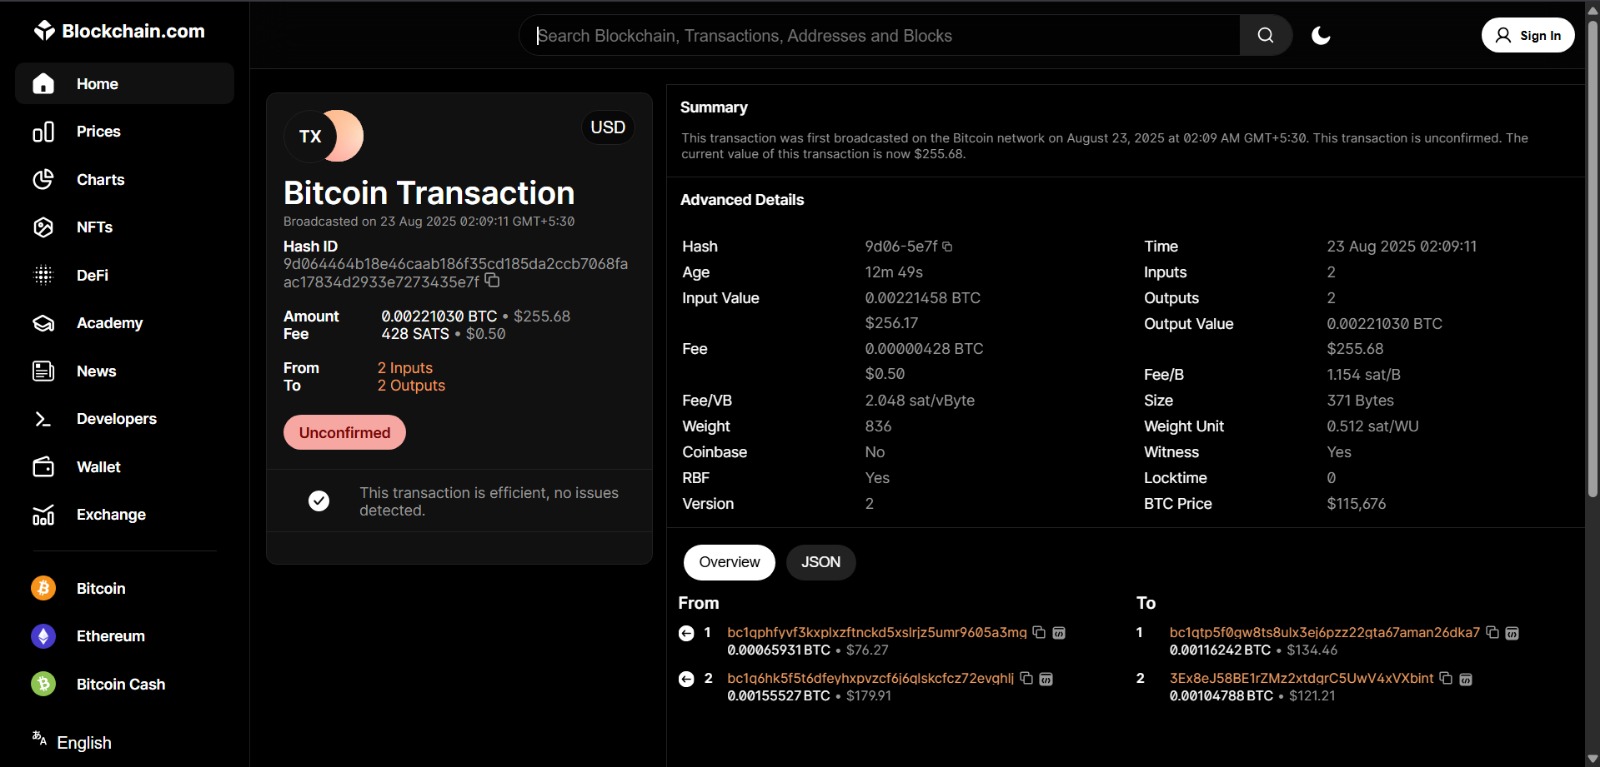Copy output address 3Ex8eJ58BE1rZ

[1446, 678]
